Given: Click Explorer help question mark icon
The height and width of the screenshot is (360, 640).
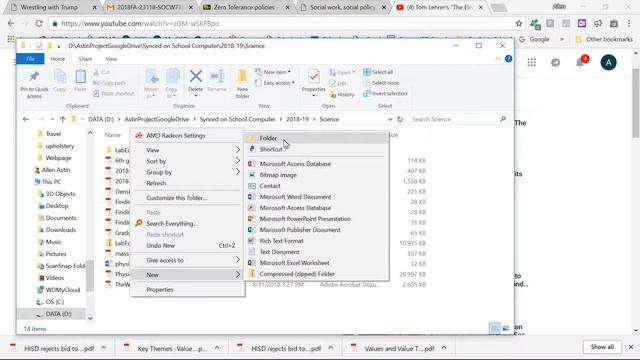Looking at the screenshot, I should click(x=508, y=59).
